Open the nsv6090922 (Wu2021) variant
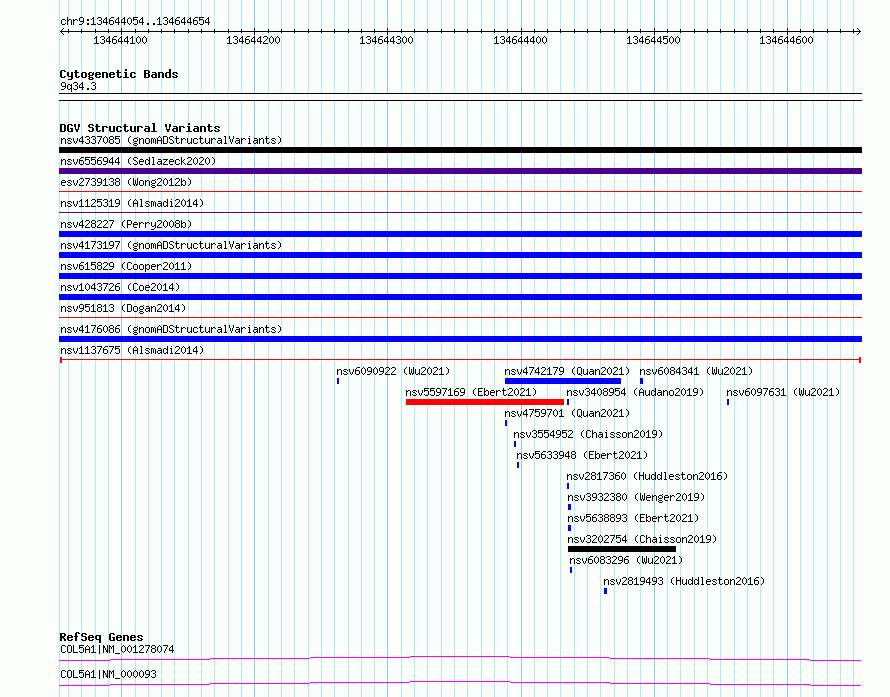 click(393, 371)
